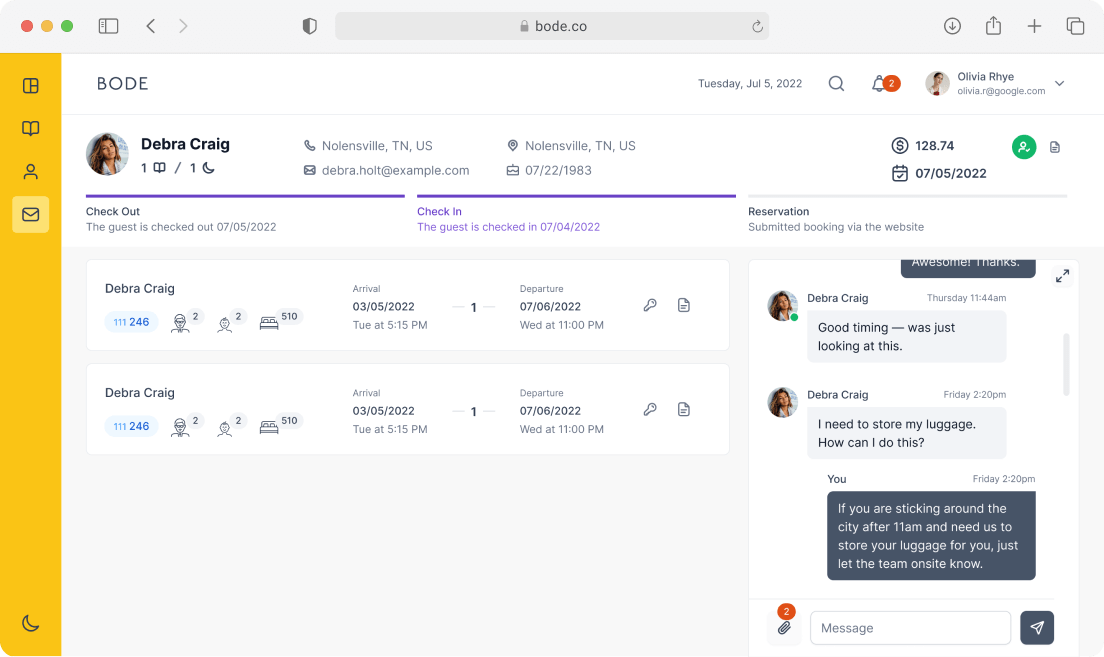Click the dollar balance icon beside 128.74

point(899,146)
